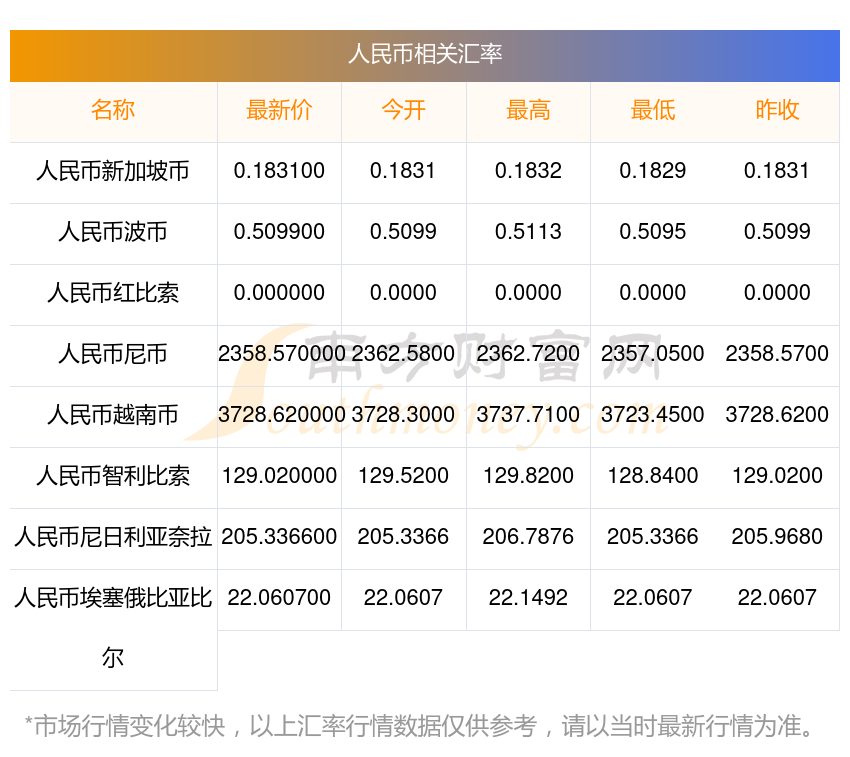Select the 0.5113 highest value cell

click(528, 232)
